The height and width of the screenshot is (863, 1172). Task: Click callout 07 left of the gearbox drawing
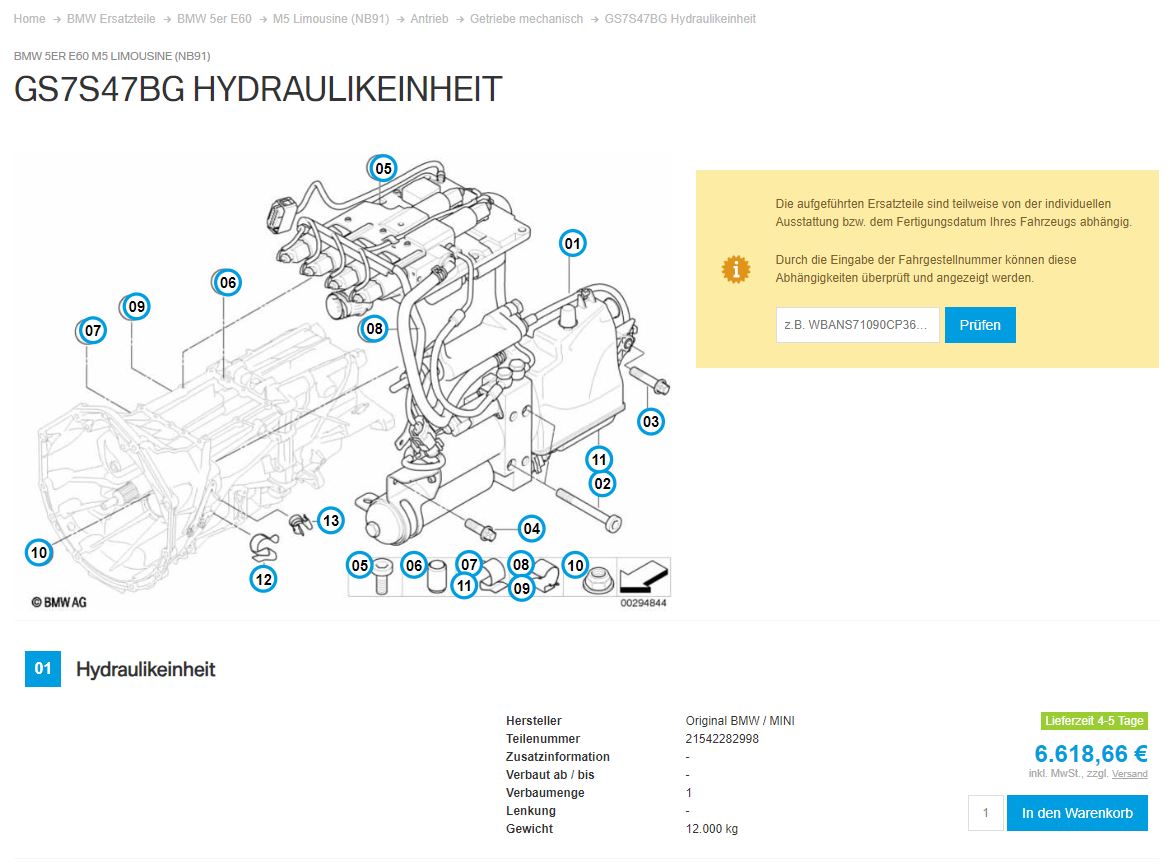pos(93,330)
